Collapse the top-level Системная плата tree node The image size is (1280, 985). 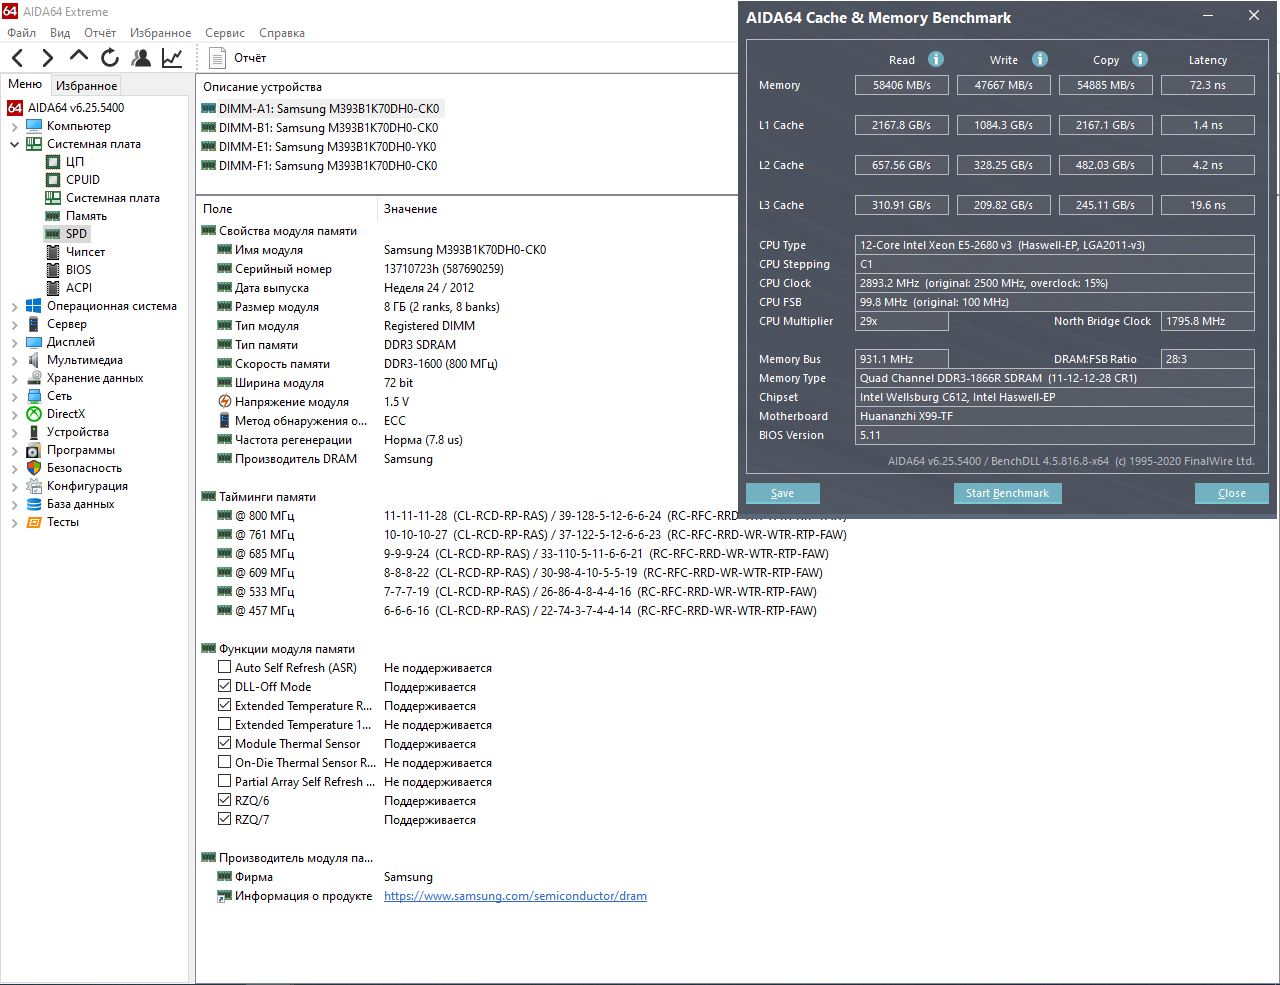14,144
